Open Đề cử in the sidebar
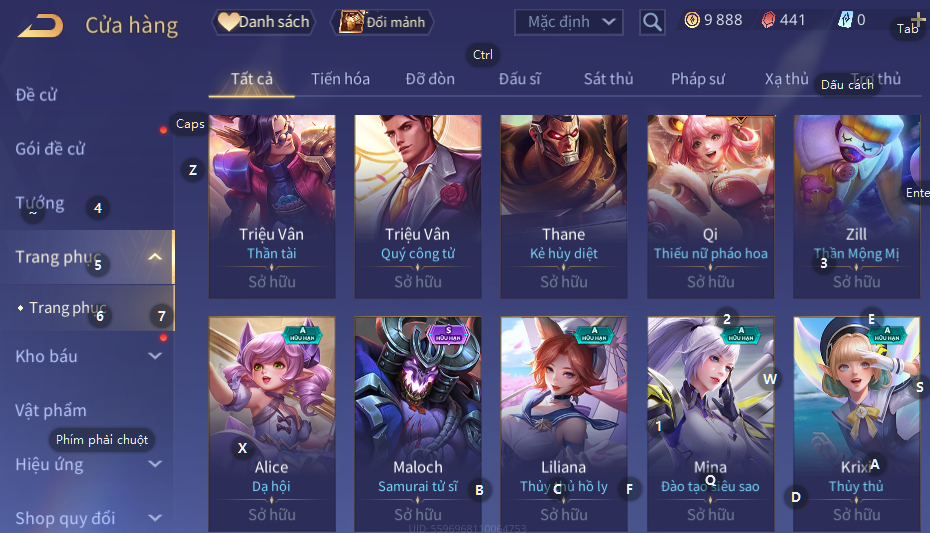This screenshot has height=533, width=930. coord(36,95)
